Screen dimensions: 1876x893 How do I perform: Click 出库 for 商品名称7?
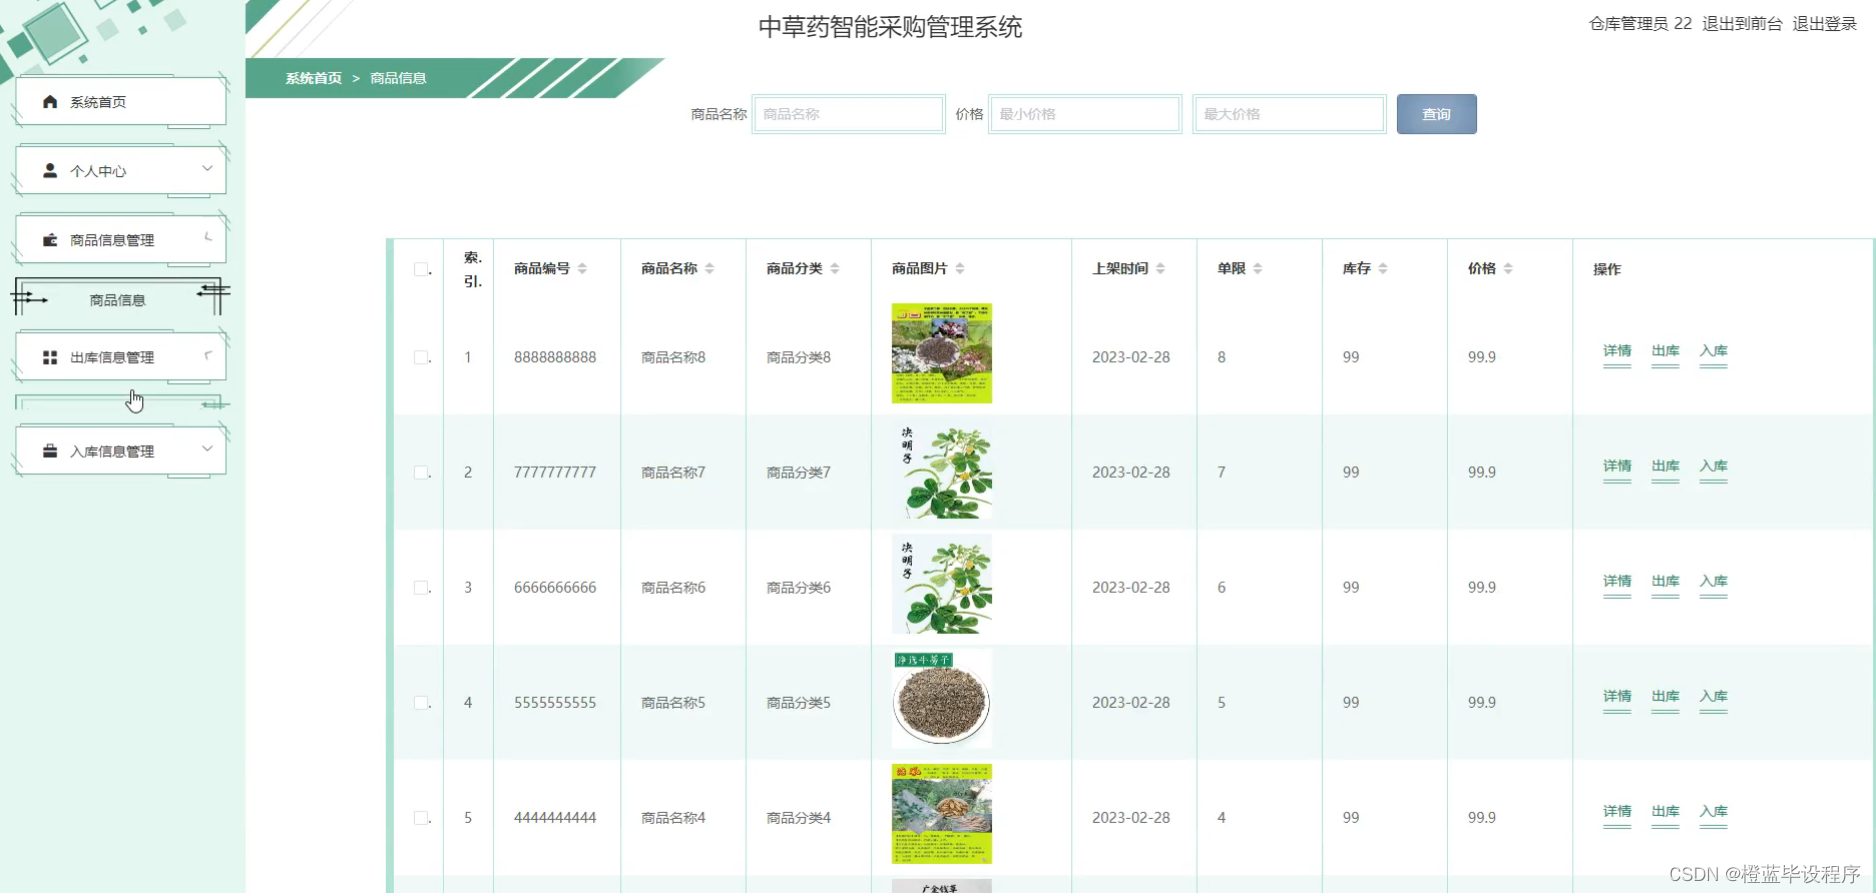1665,466
